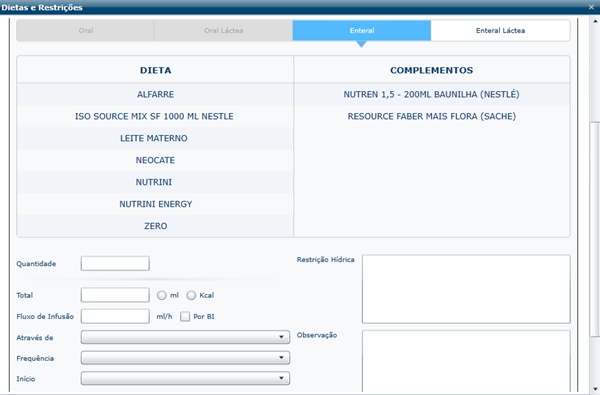Screen dimensions: 600x395
Task: Click the scrollbar down arrow
Action: (595, 389)
